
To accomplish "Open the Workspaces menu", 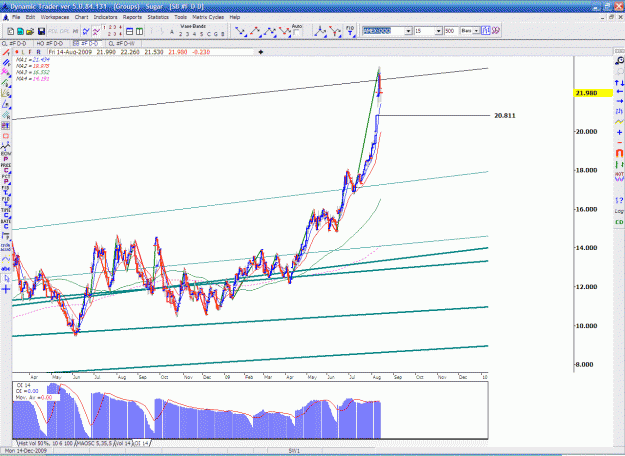I will [55, 17].
